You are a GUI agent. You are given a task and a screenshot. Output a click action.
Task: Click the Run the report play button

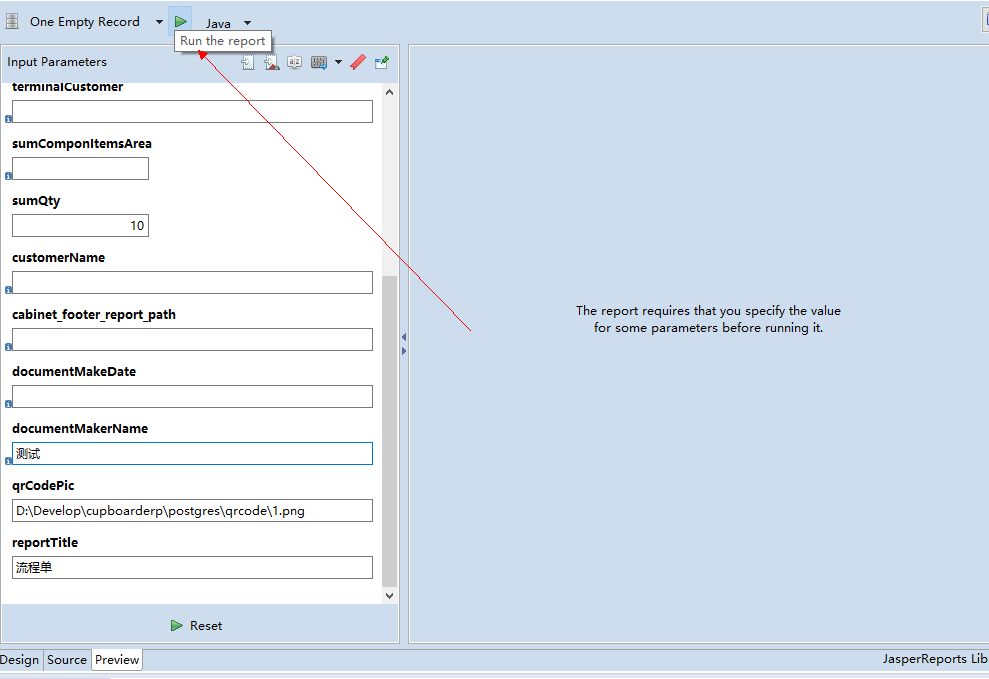[x=180, y=21]
